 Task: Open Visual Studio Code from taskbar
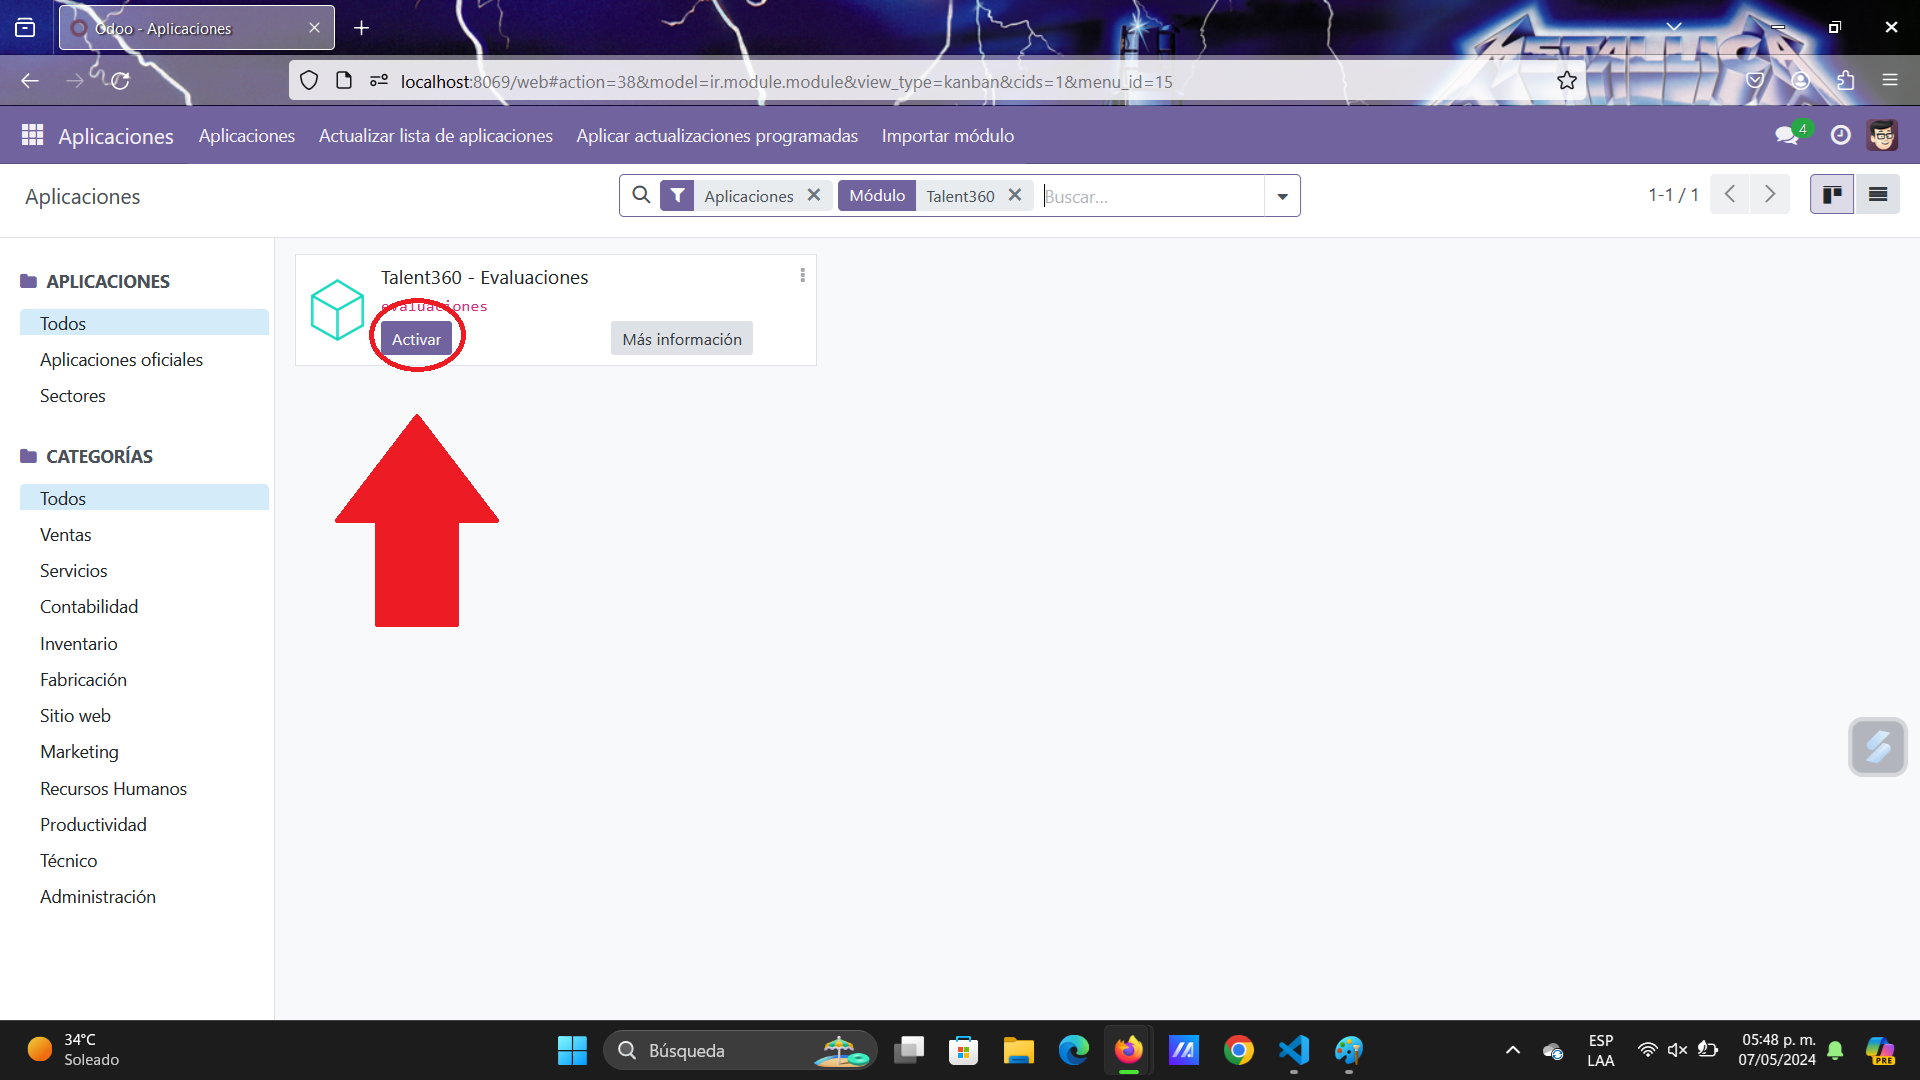point(1293,1050)
